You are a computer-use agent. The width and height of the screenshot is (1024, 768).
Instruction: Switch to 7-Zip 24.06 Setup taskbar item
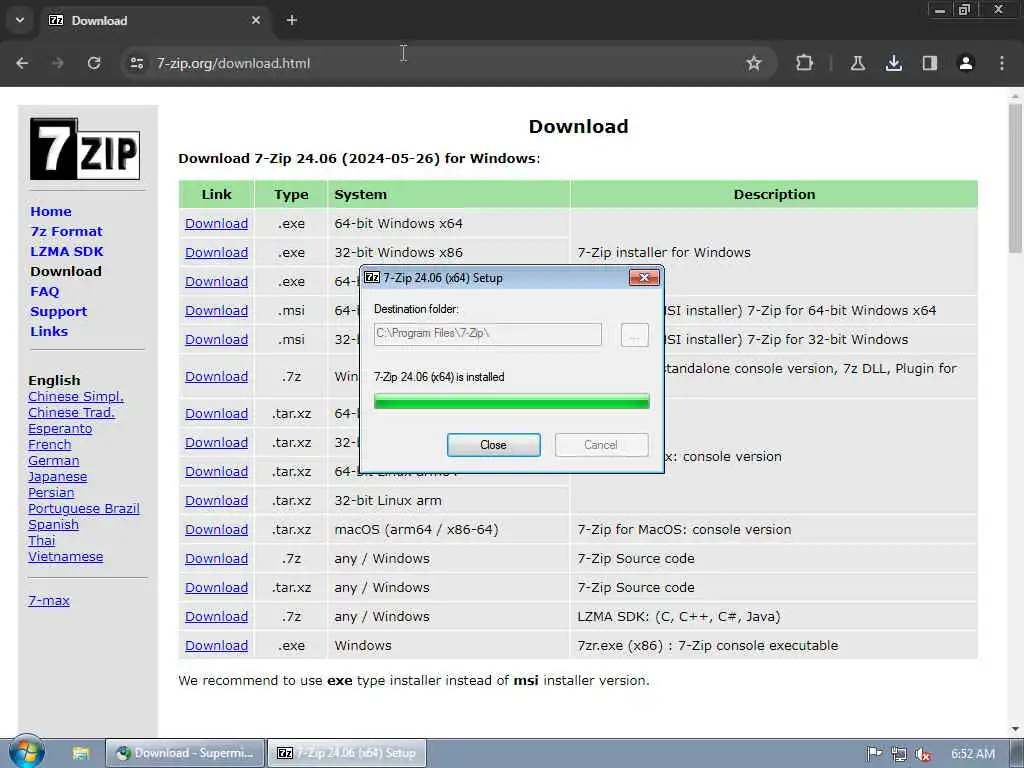click(x=347, y=753)
